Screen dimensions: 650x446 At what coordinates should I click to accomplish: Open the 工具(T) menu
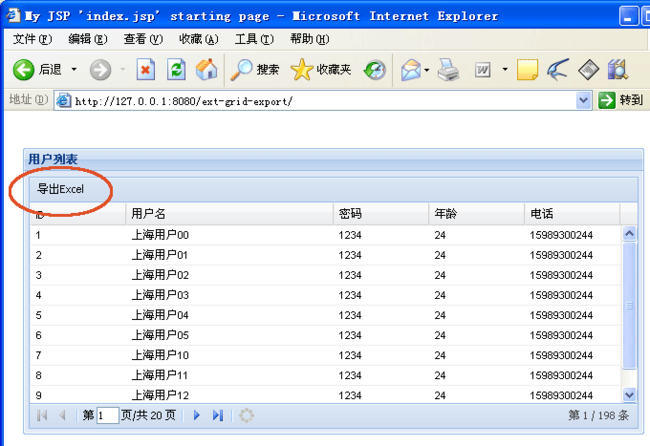tap(254, 39)
